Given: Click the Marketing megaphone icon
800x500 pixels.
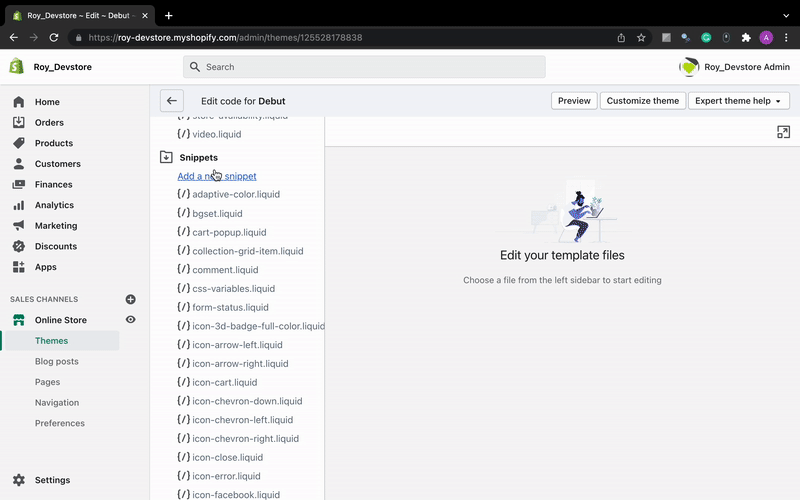Looking at the screenshot, I should [19, 225].
